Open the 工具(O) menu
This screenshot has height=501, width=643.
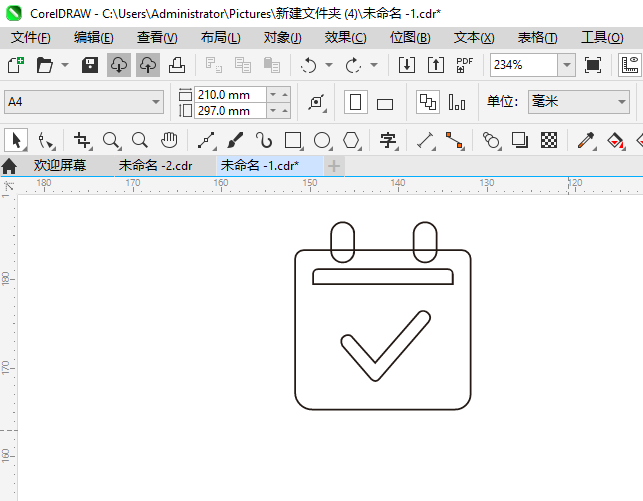click(x=602, y=38)
